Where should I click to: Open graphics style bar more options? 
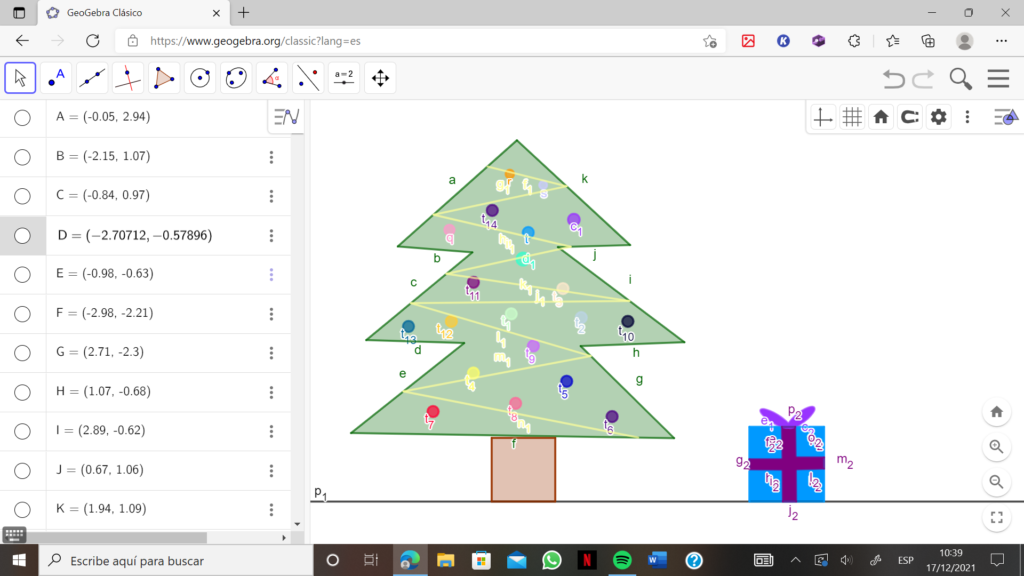click(967, 117)
